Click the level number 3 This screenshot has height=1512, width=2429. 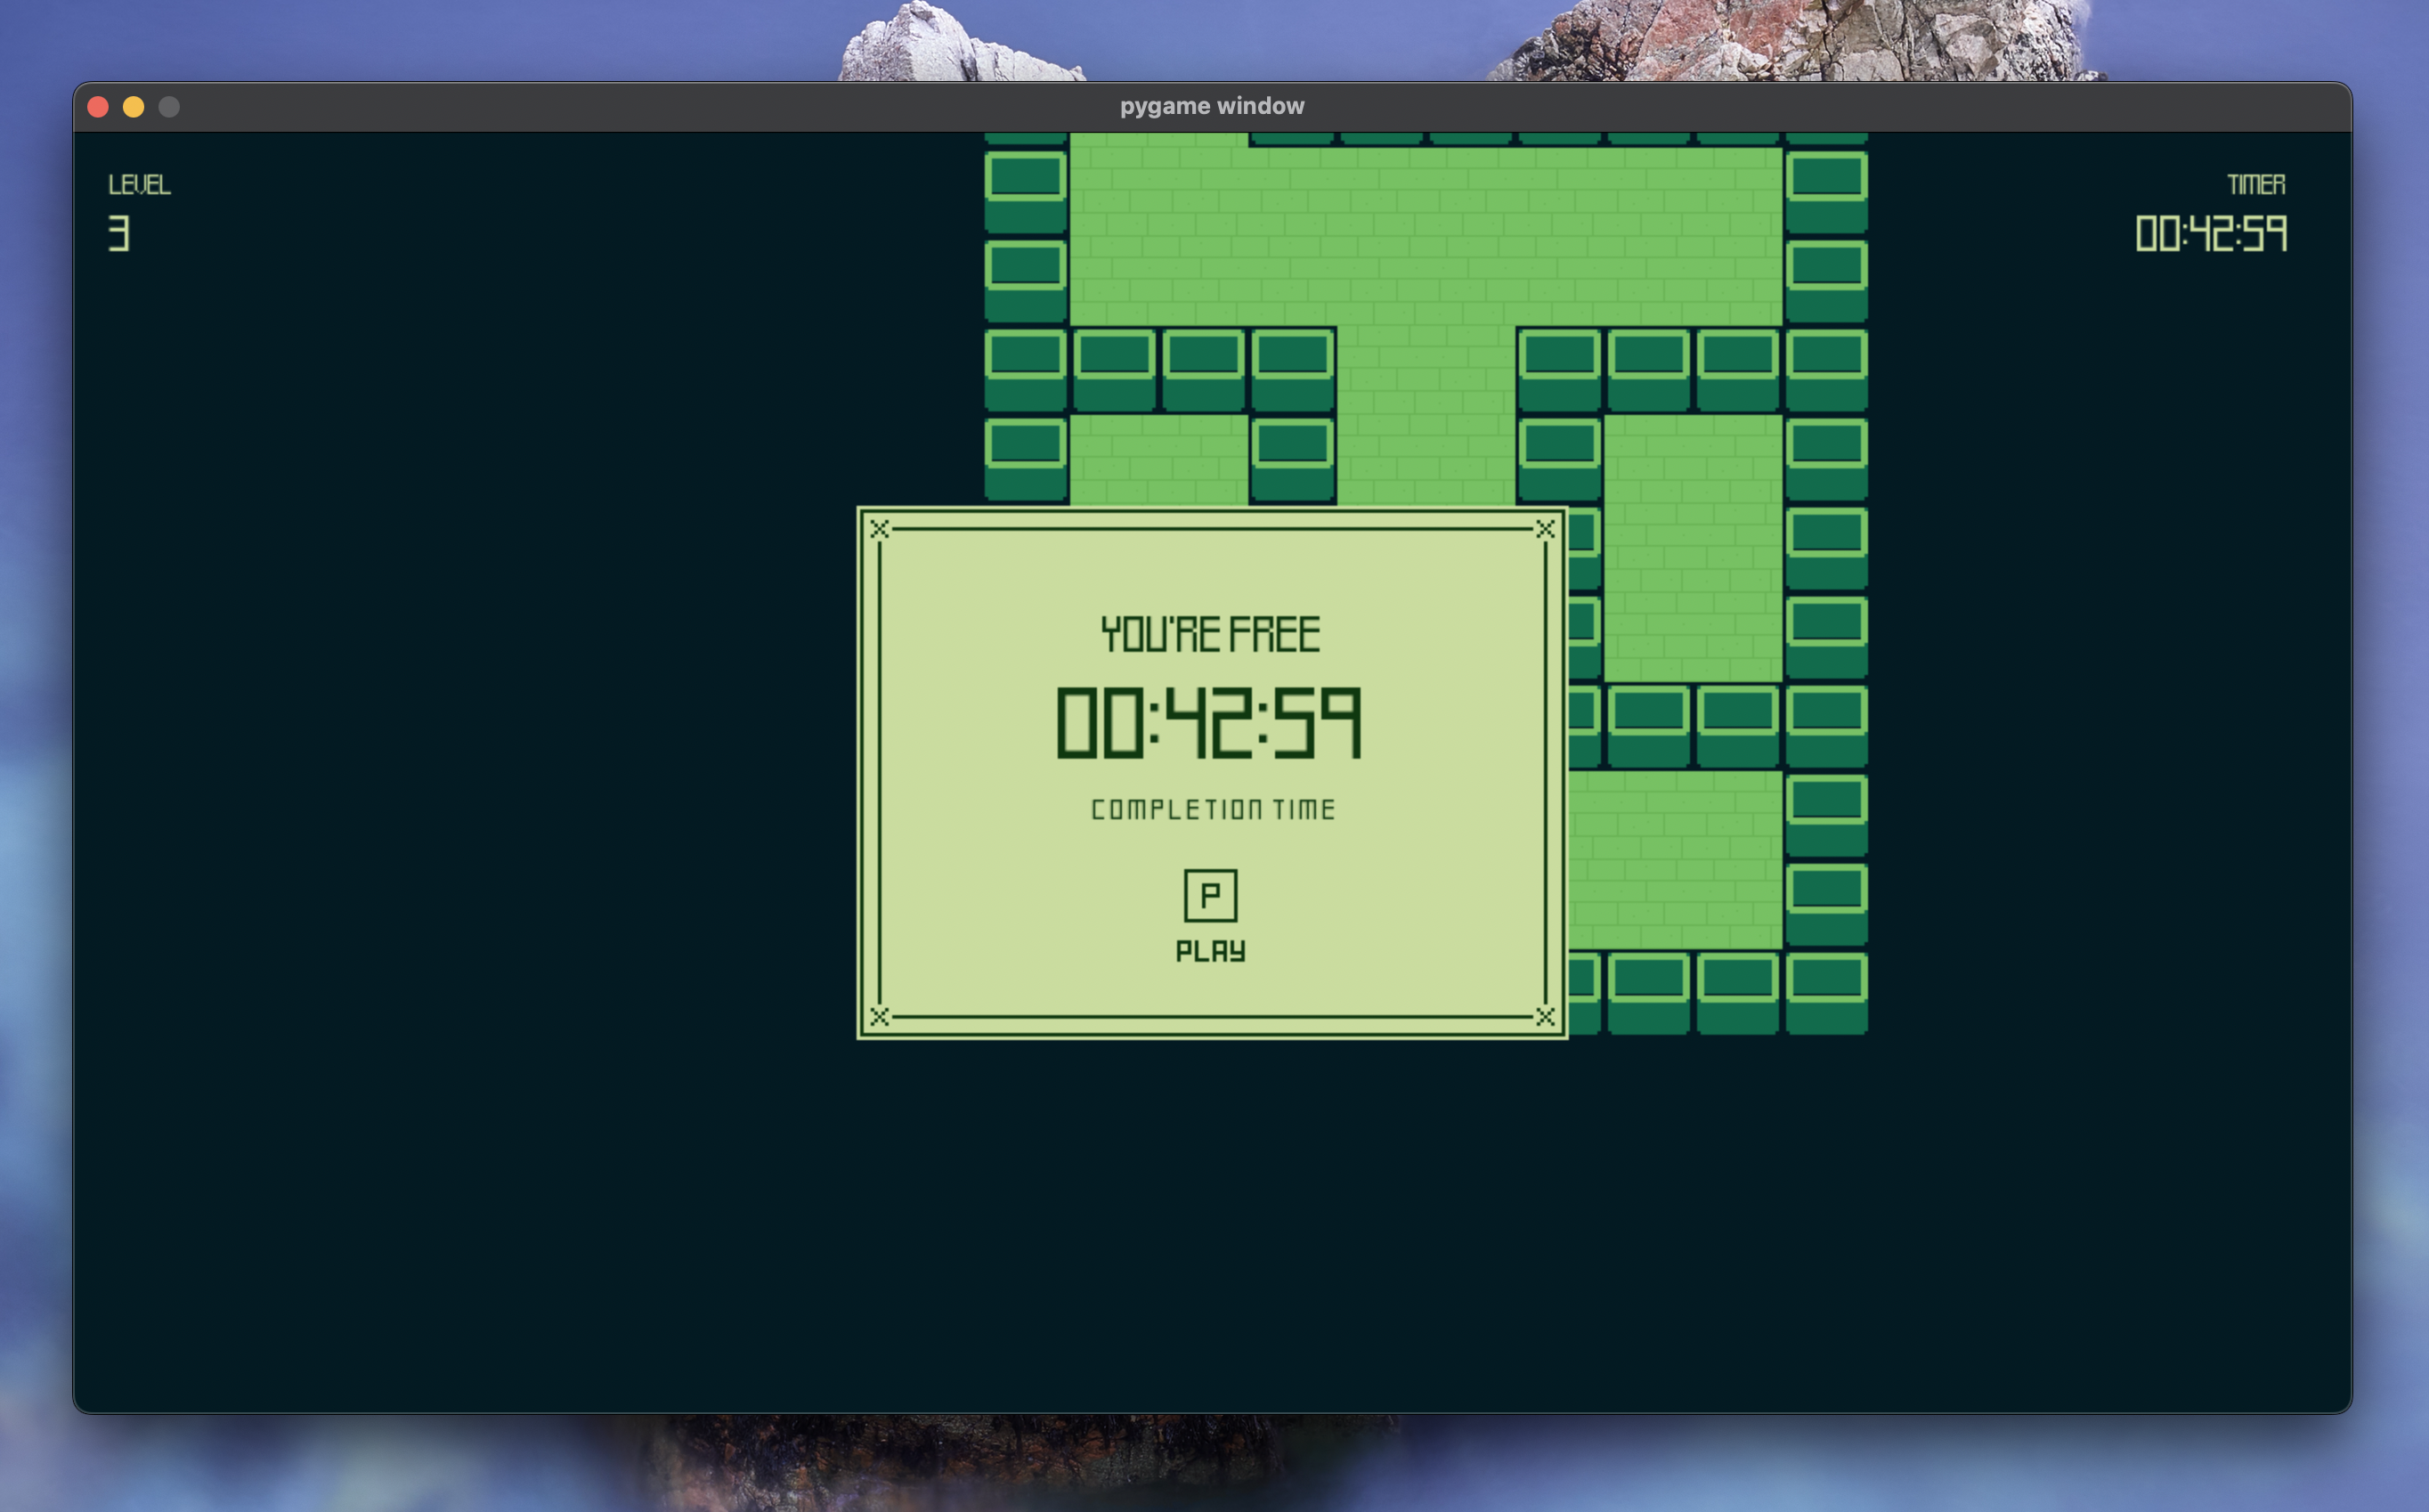pyautogui.click(x=119, y=234)
